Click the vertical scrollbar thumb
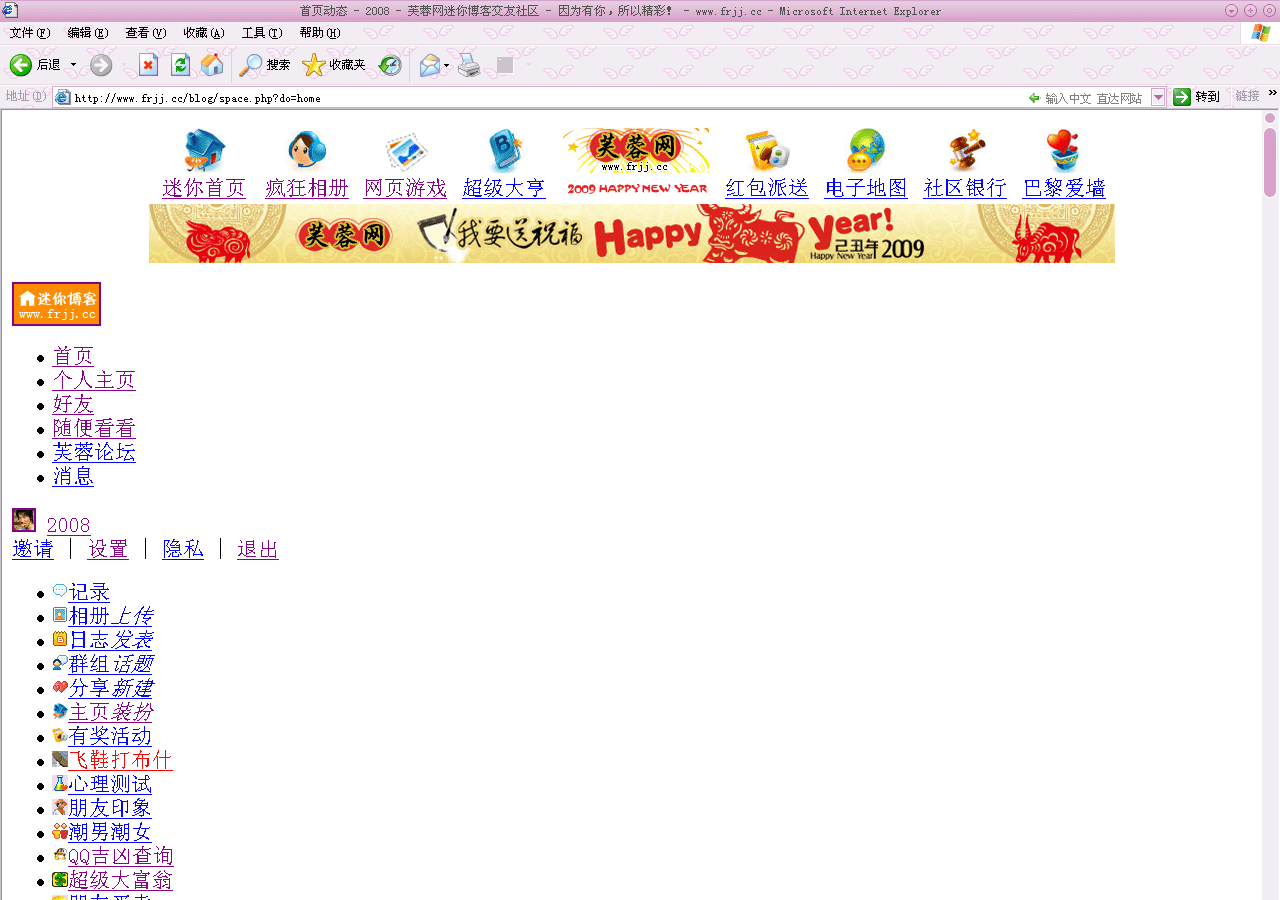 click(x=1270, y=161)
